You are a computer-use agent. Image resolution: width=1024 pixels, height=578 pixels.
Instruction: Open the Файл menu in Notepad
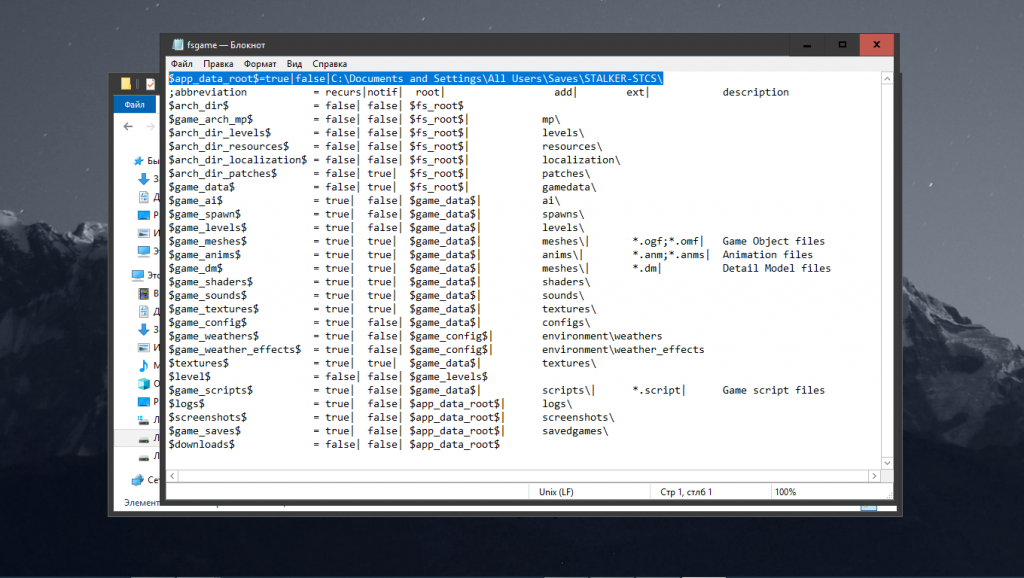coord(181,64)
